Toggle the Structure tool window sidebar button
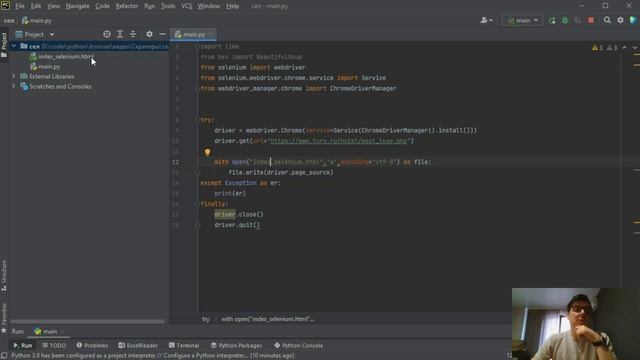Image resolution: width=640 pixels, height=360 pixels. coord(4,276)
